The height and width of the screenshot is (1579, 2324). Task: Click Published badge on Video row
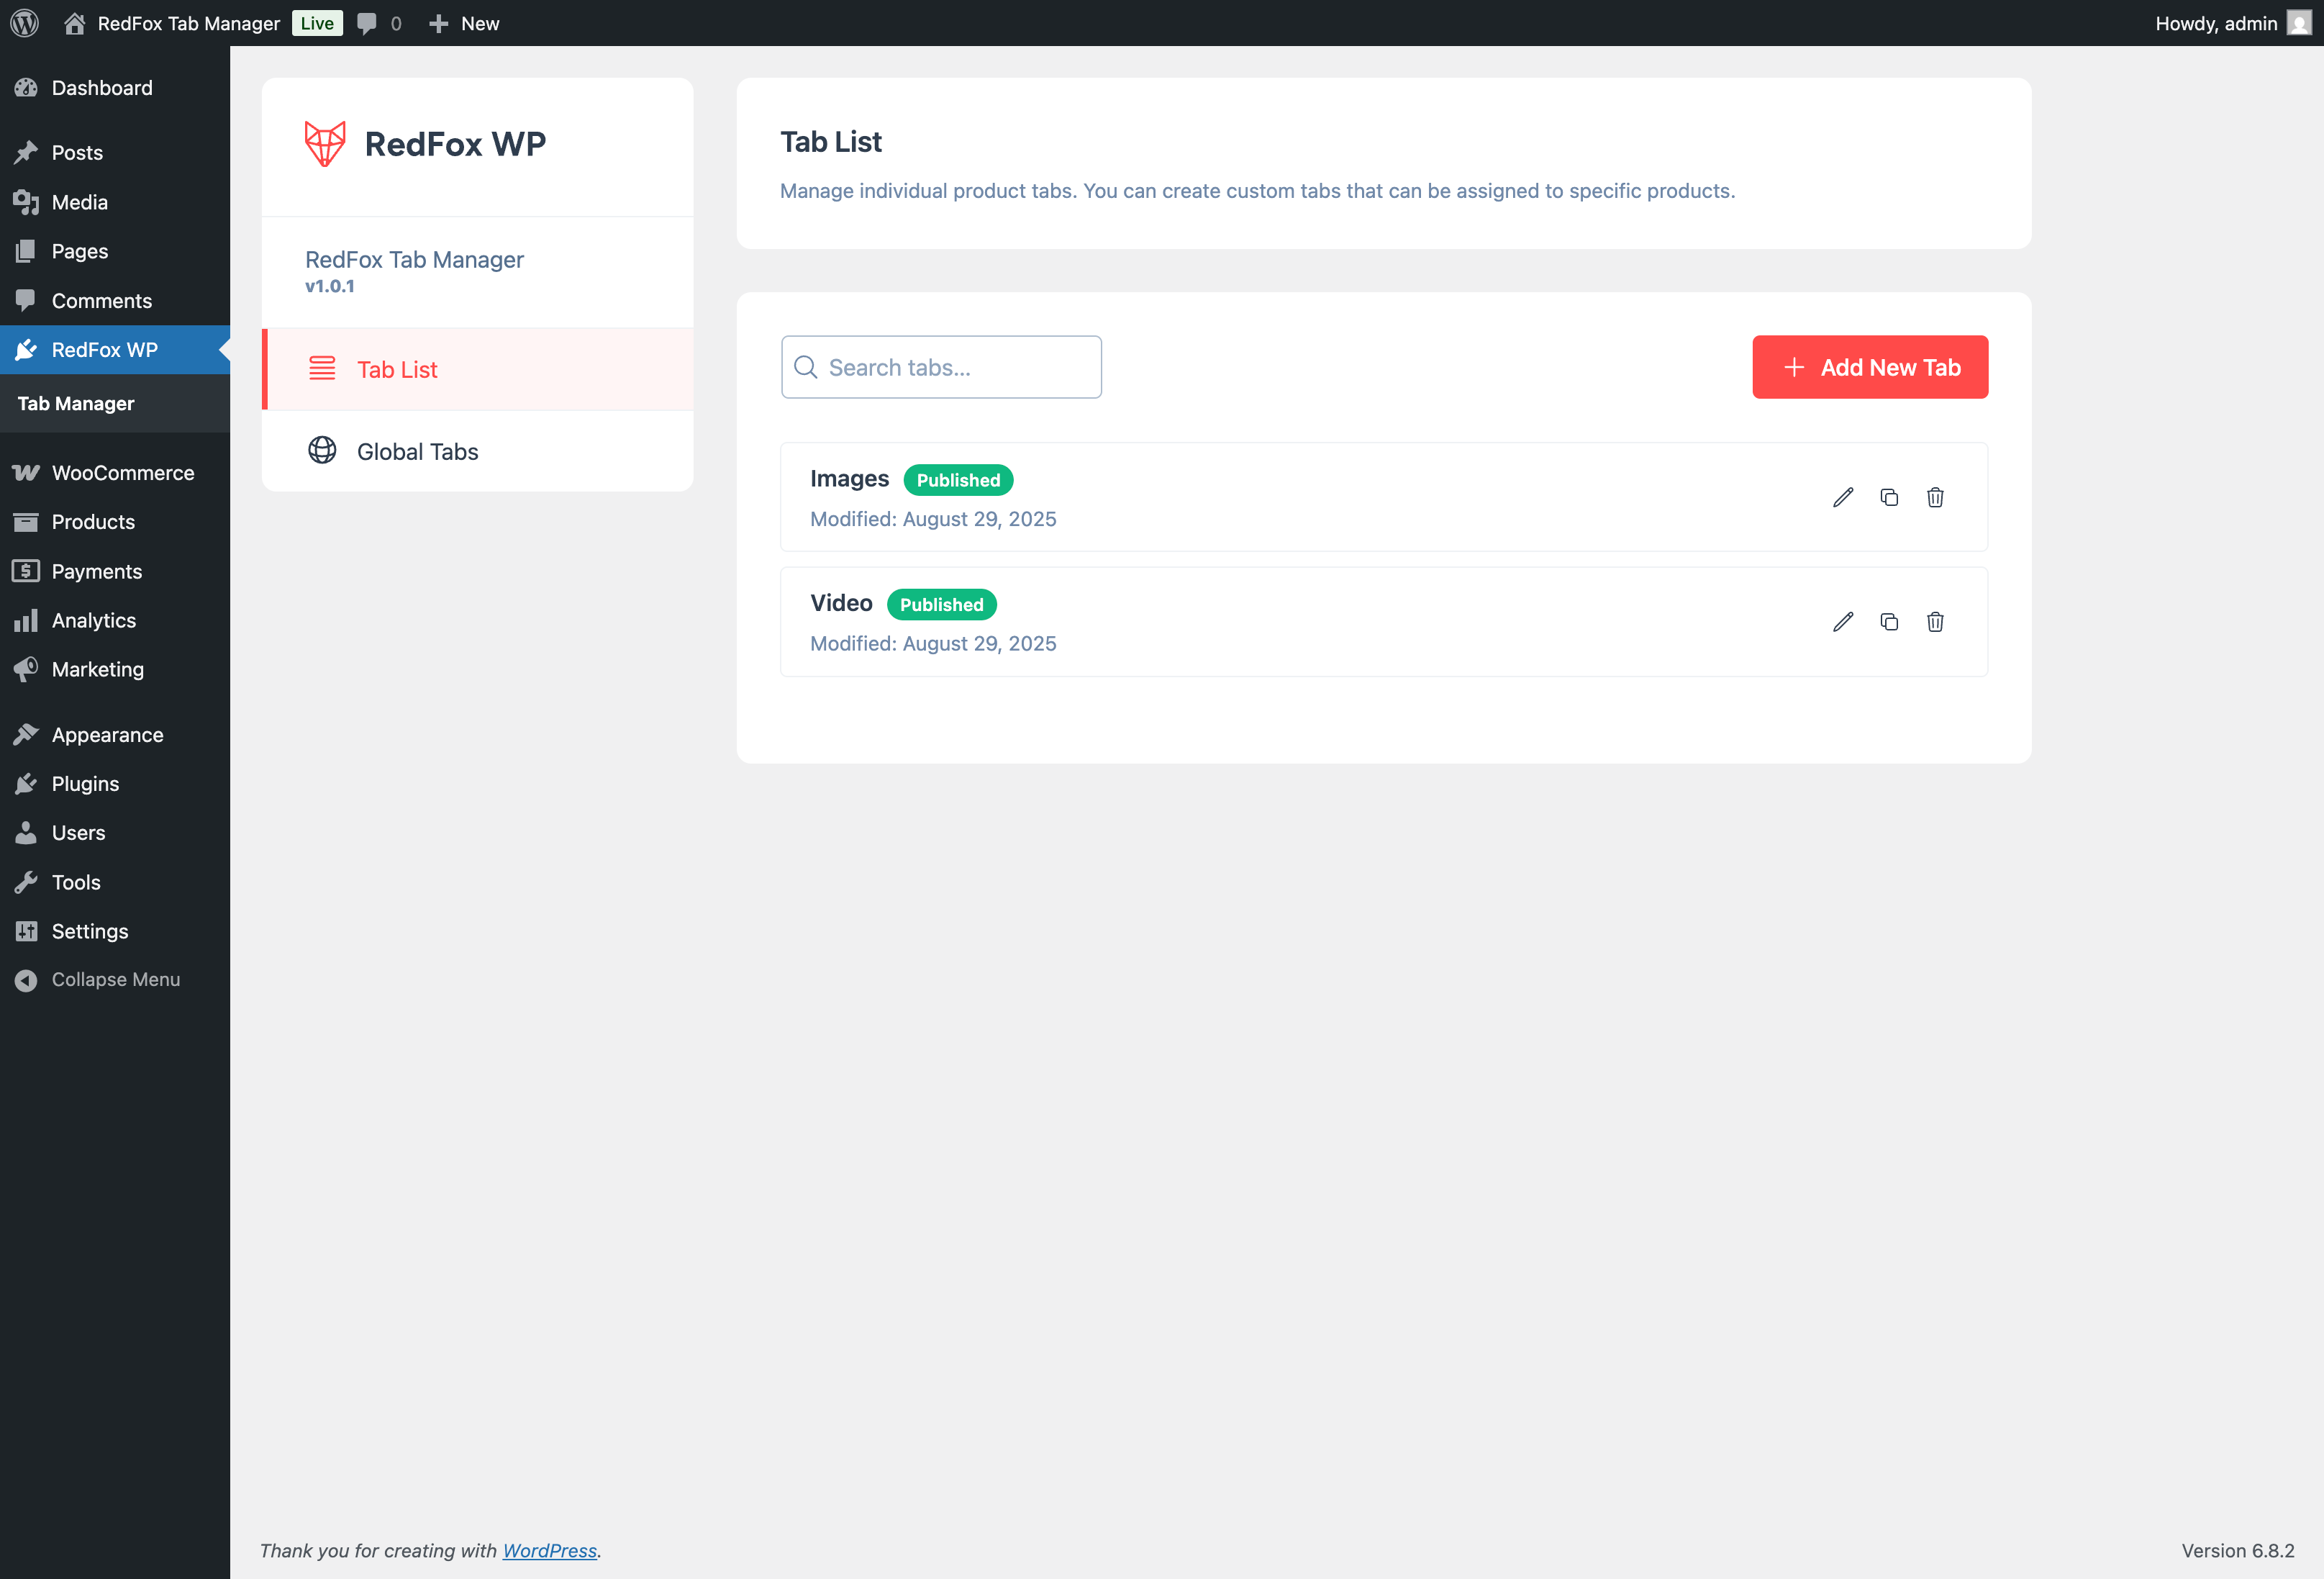pos(941,604)
